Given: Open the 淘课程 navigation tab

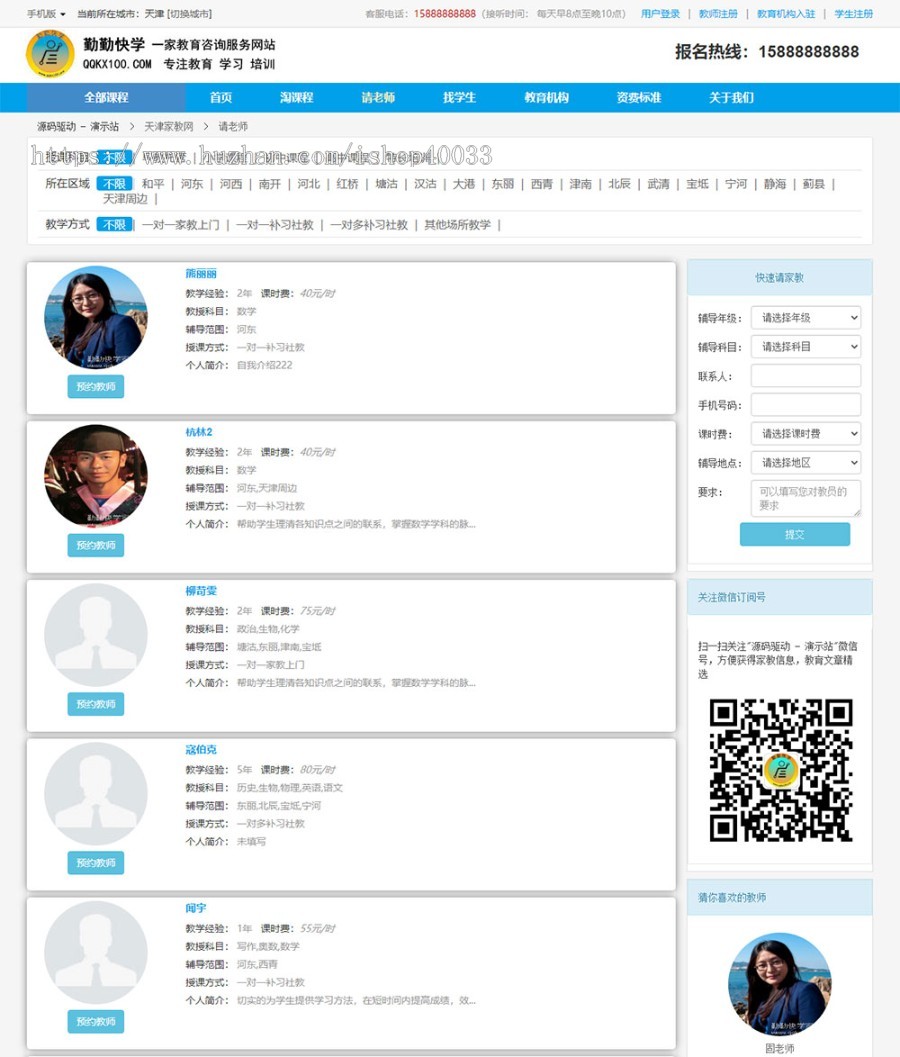Looking at the screenshot, I should click(297, 98).
